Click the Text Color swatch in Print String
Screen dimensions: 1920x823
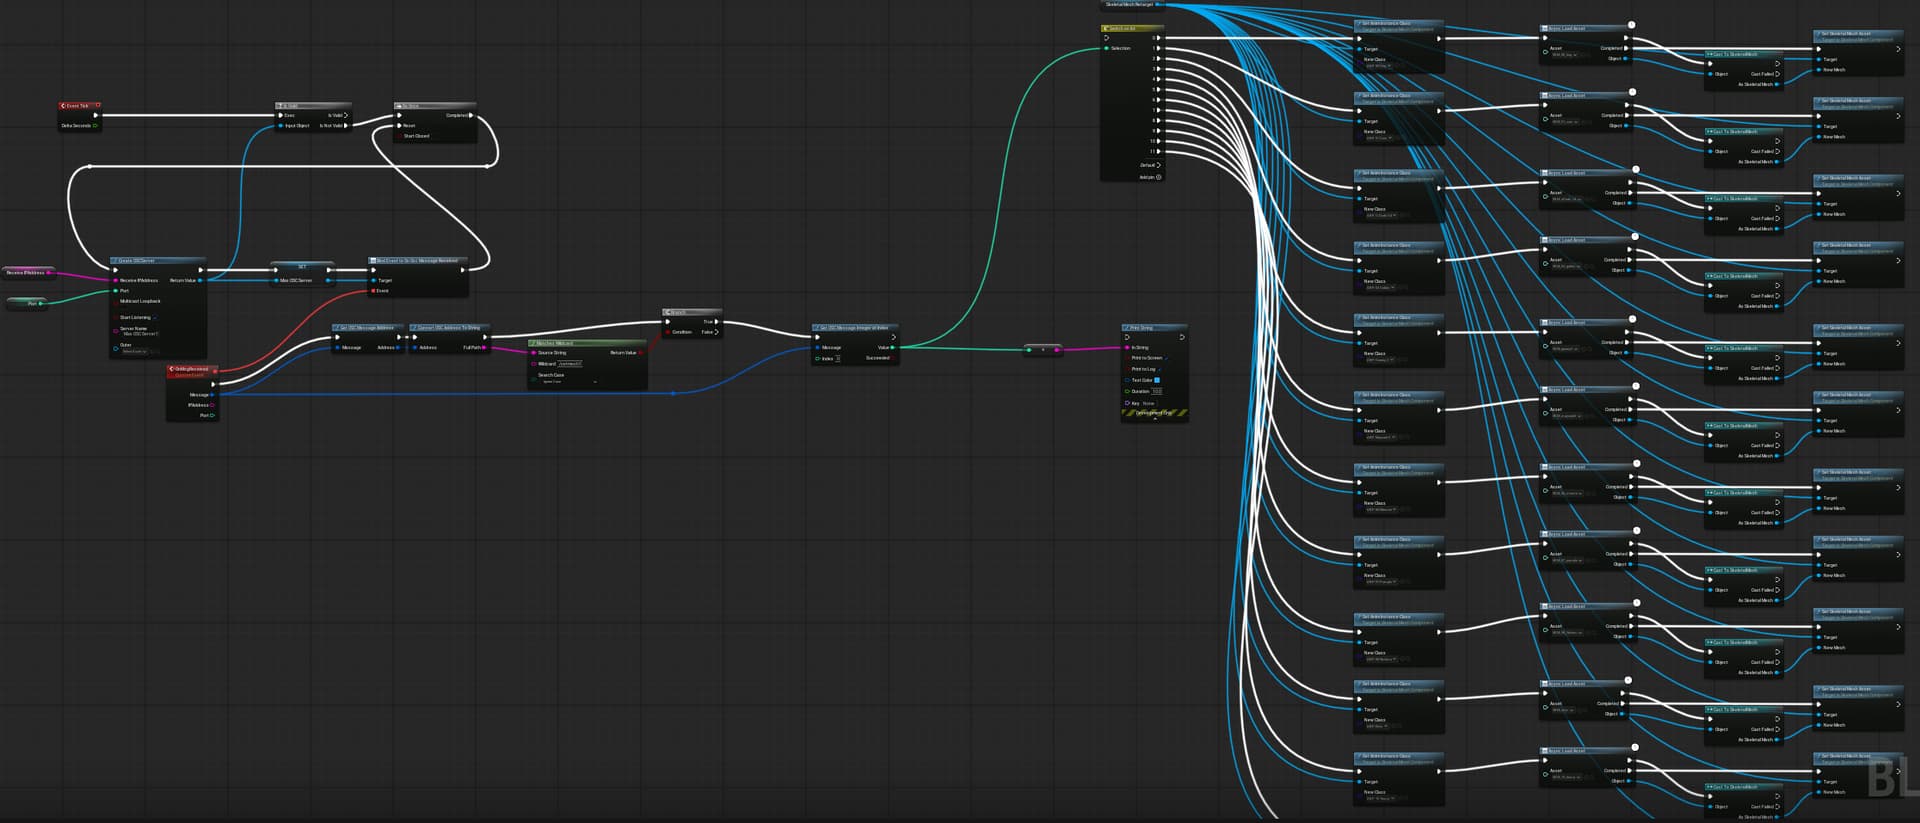tap(1157, 380)
